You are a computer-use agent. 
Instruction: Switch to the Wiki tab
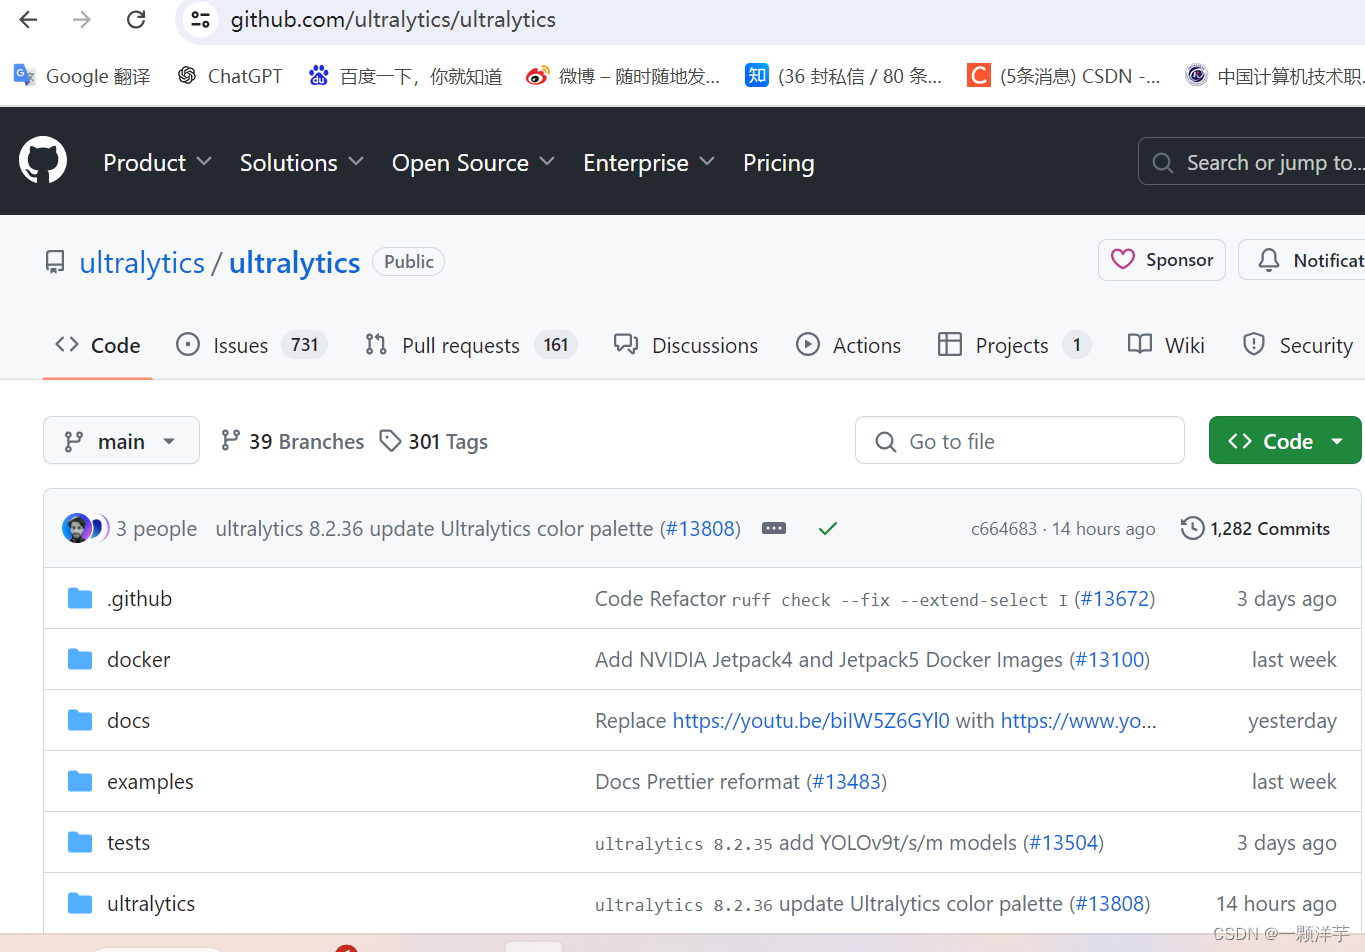click(1166, 345)
